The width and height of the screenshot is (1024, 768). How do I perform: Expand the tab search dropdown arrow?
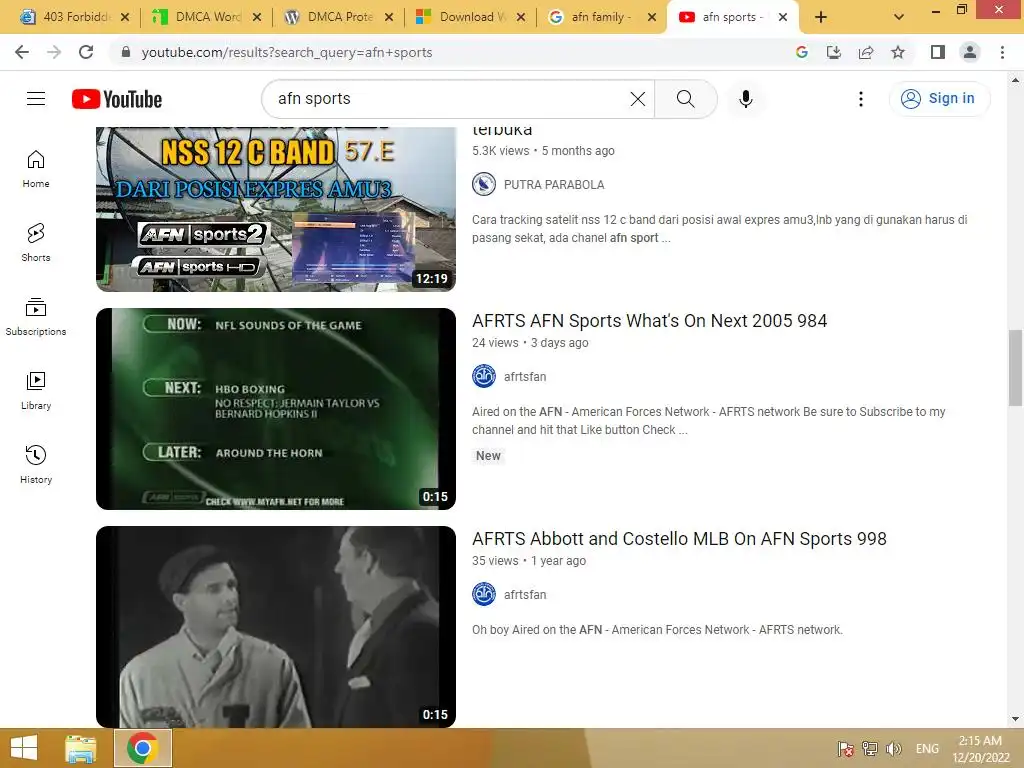click(899, 17)
